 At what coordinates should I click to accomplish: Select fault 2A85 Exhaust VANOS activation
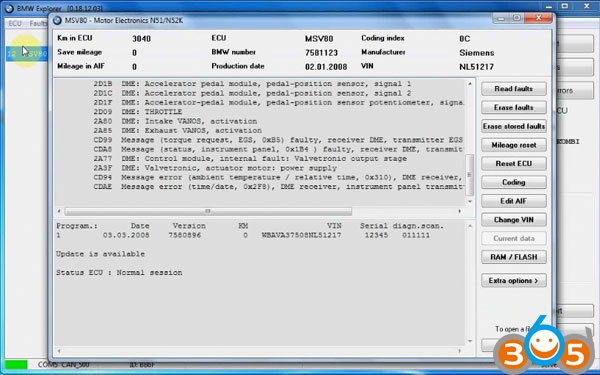(x=178, y=131)
